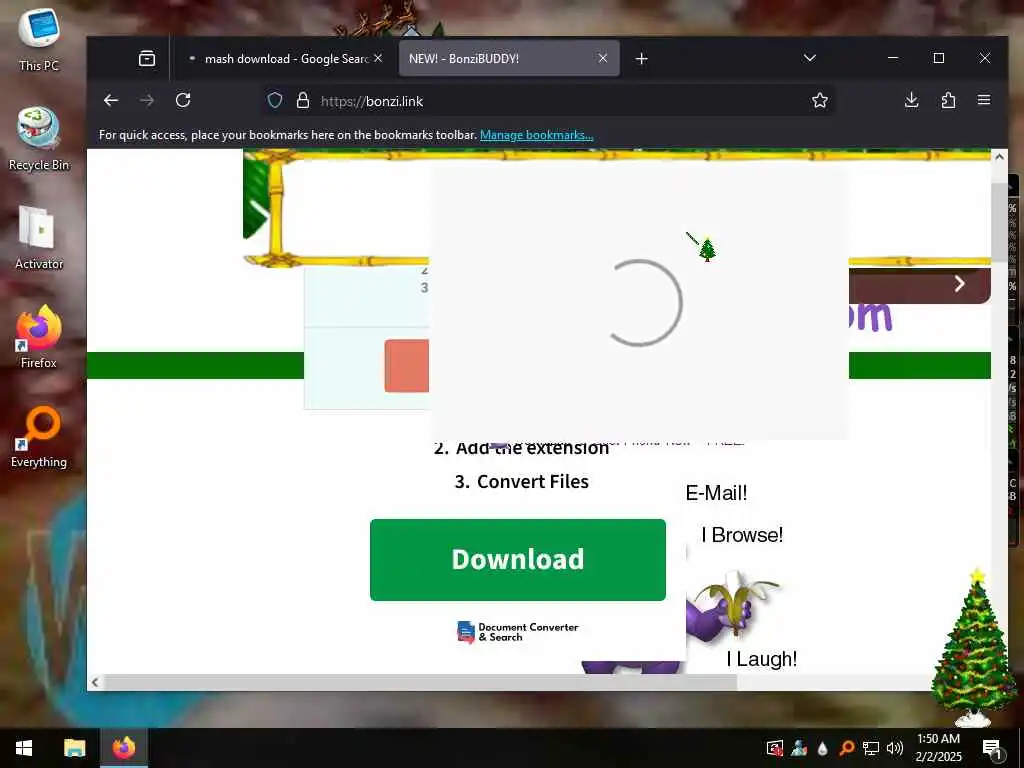Click the "I Laugh!" text

[762, 659]
